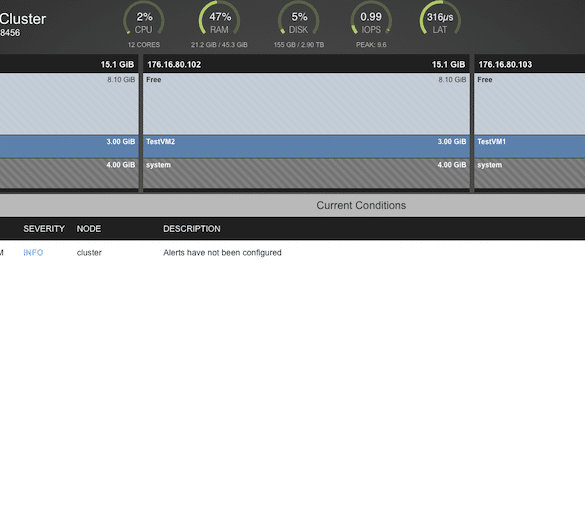Click 4.00 GiB value in 176.16.80.102 system row
The height and width of the screenshot is (524, 585).
click(x=452, y=165)
